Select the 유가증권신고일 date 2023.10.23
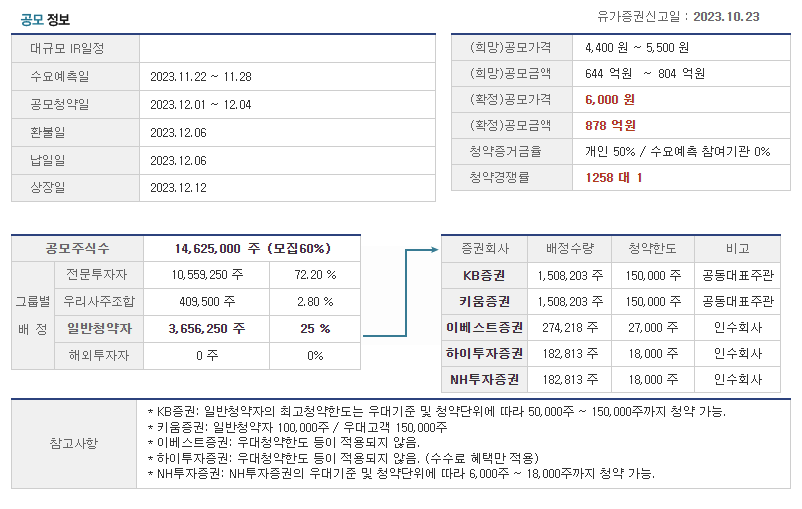The width and height of the screenshot is (802, 509). point(726,17)
